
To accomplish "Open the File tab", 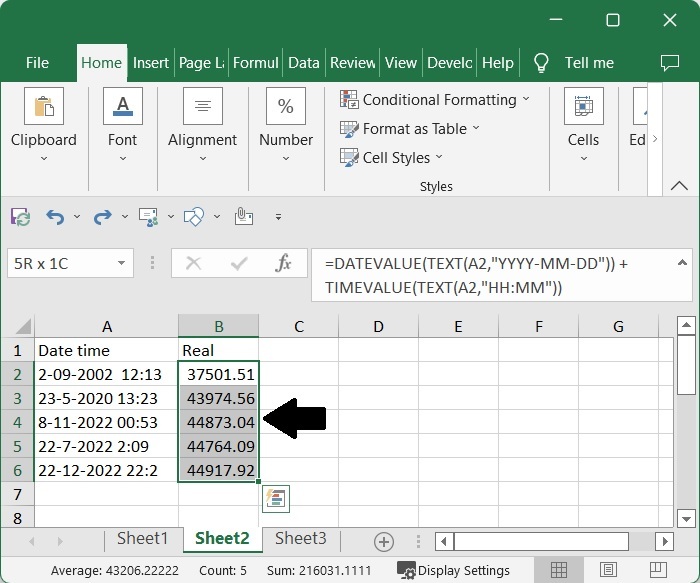I will click(37, 63).
